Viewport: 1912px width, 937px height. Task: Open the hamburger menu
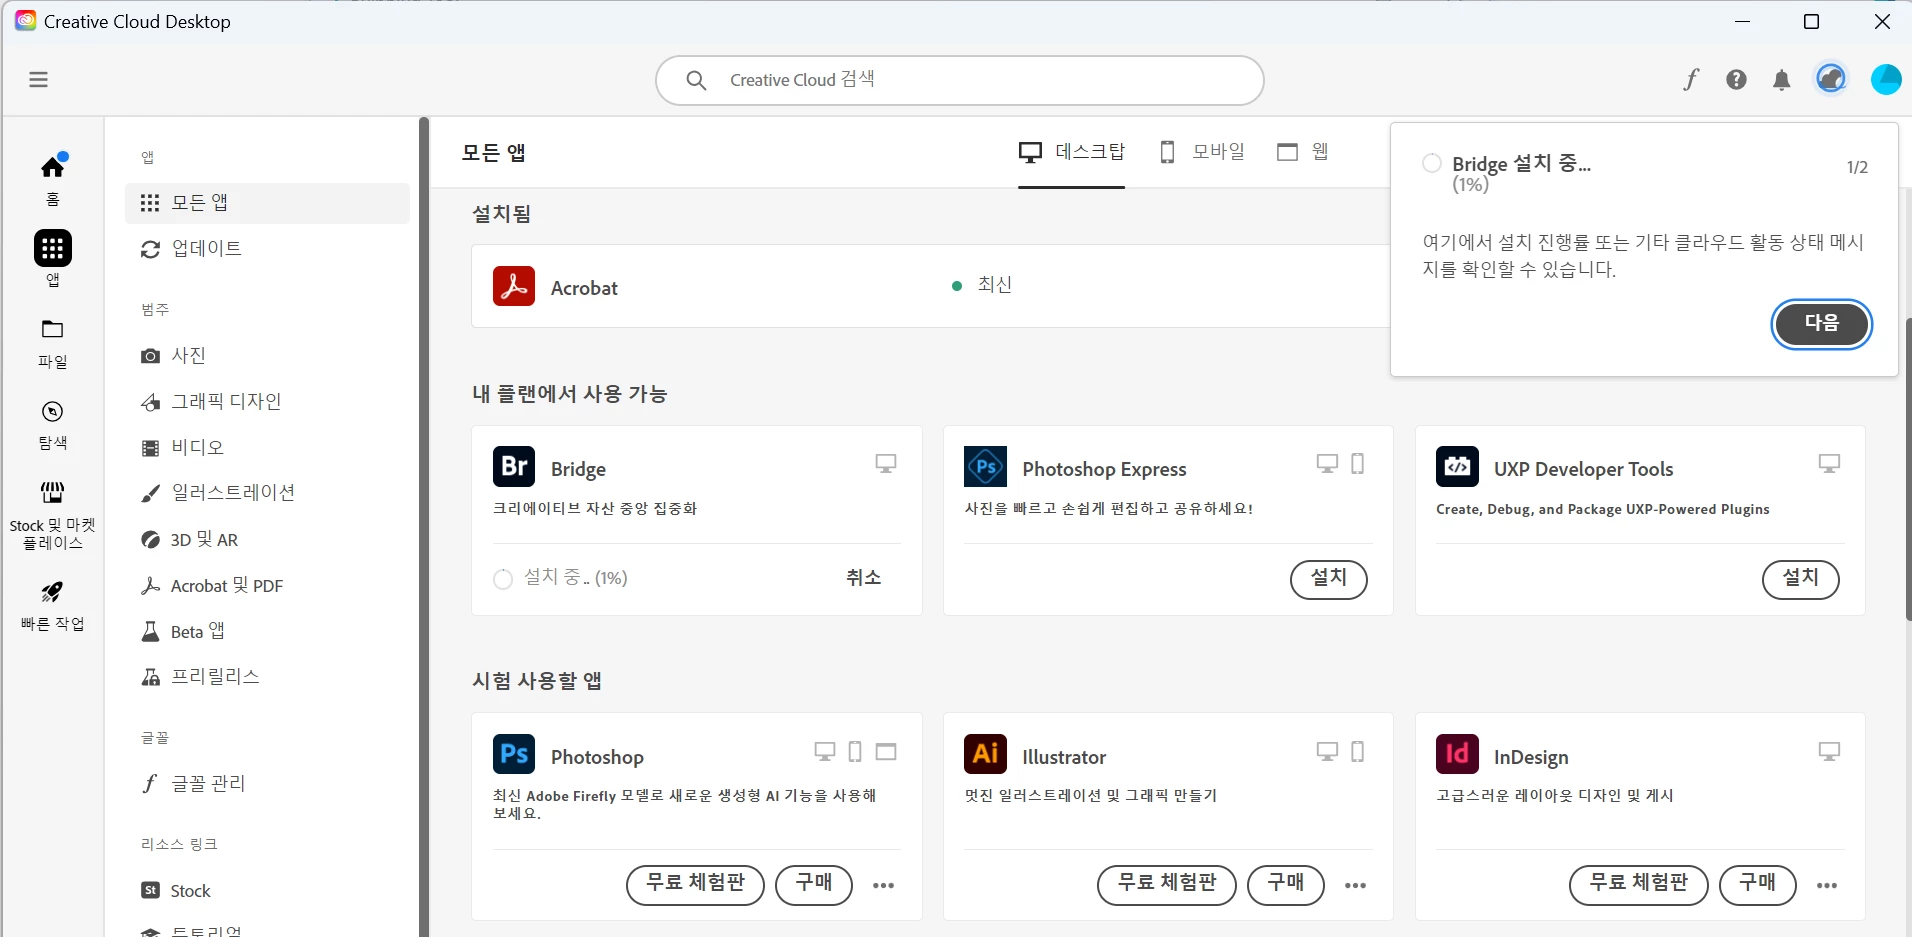tap(38, 80)
